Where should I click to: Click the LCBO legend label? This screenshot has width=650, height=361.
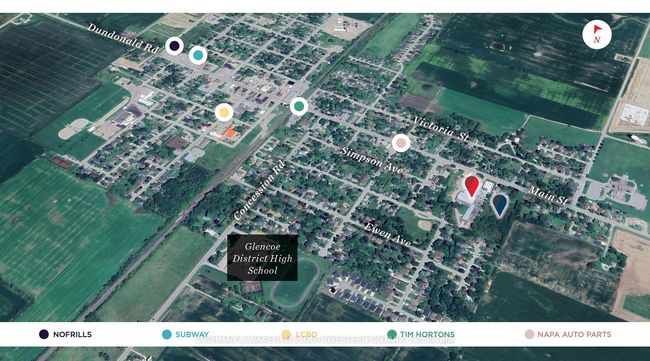tap(306, 334)
